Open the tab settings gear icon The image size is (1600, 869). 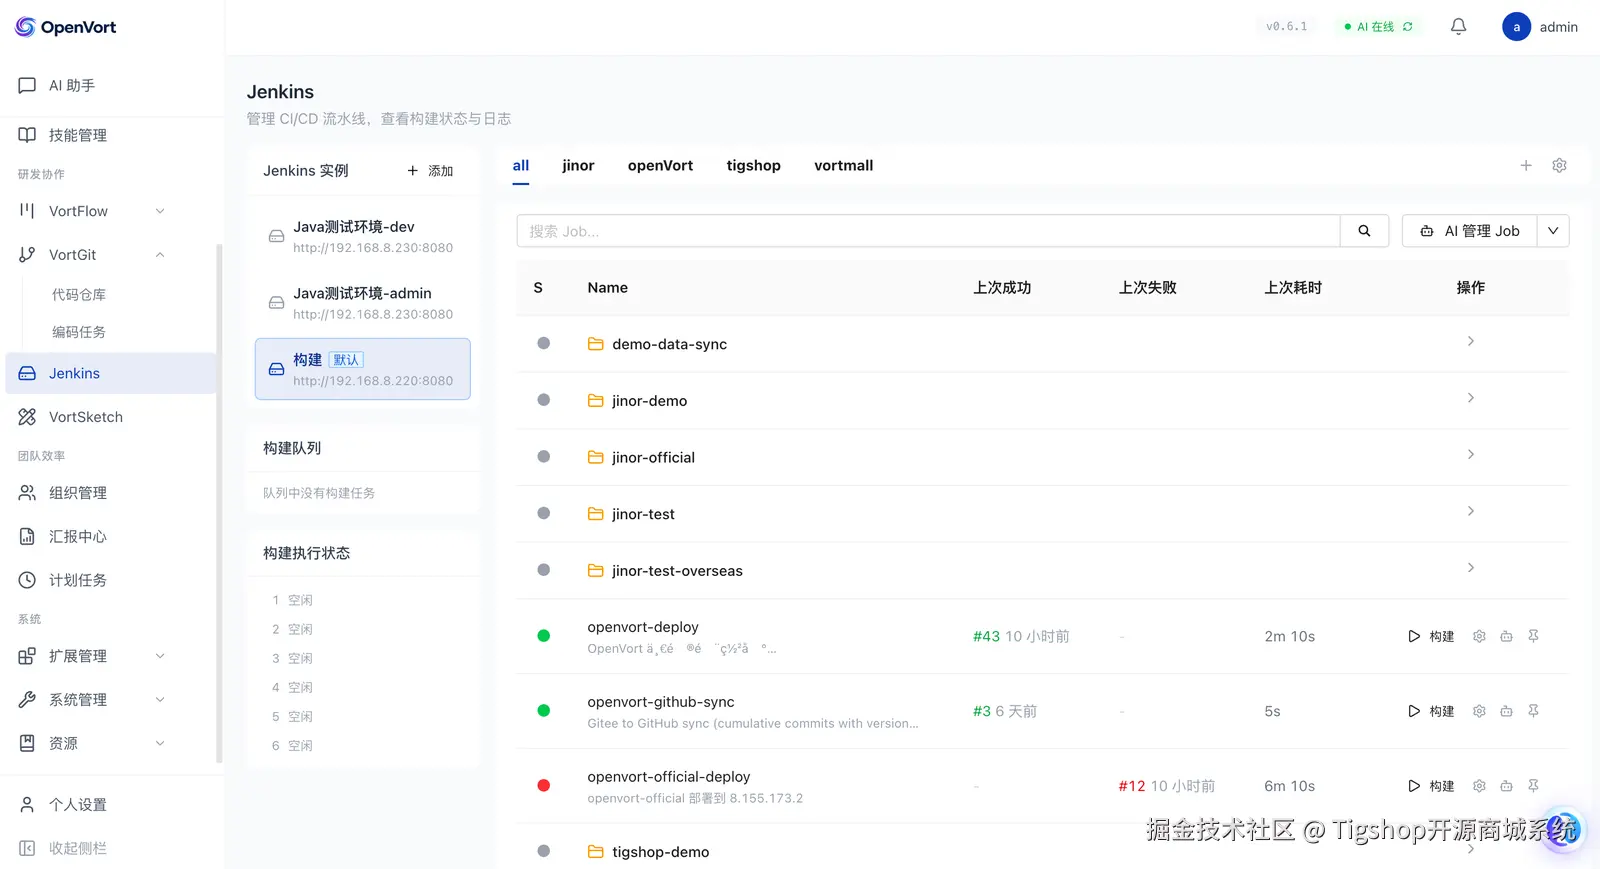pyautogui.click(x=1559, y=166)
